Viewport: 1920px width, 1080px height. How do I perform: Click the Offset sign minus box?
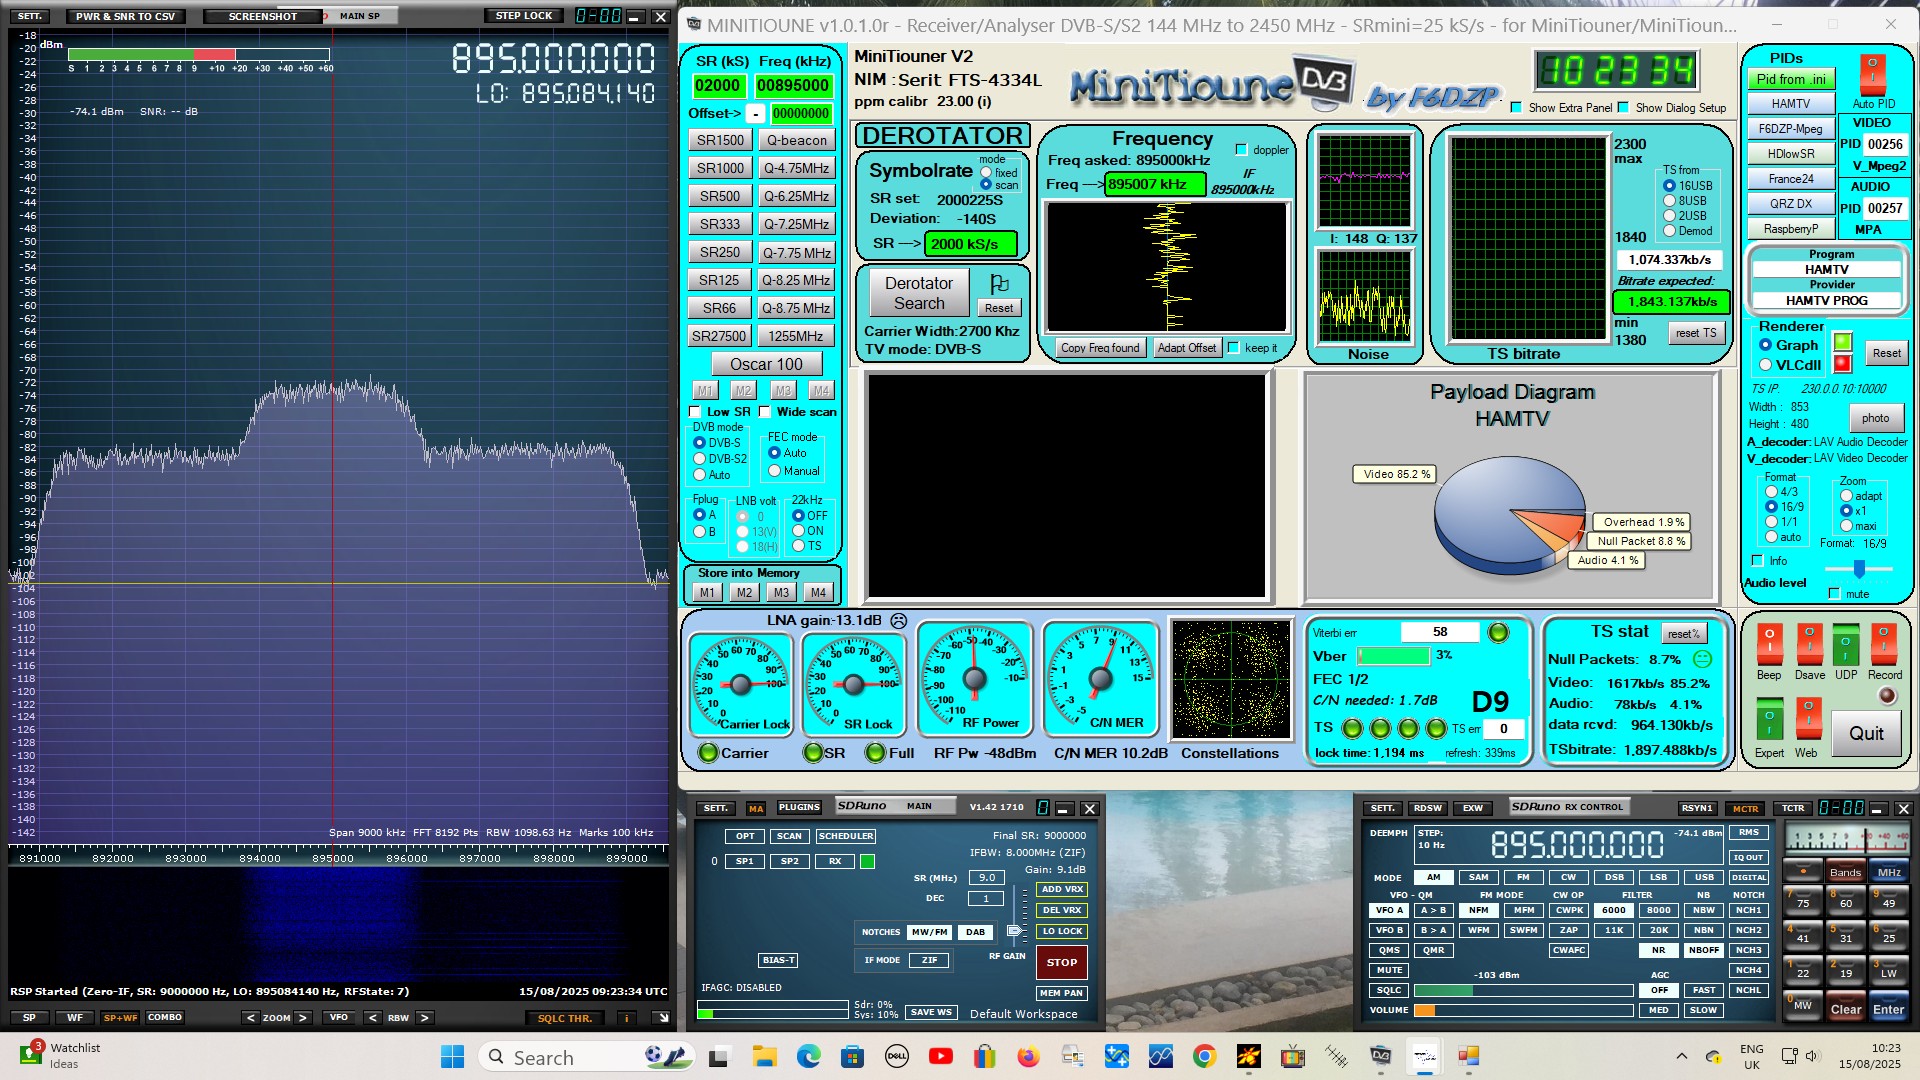coord(756,114)
